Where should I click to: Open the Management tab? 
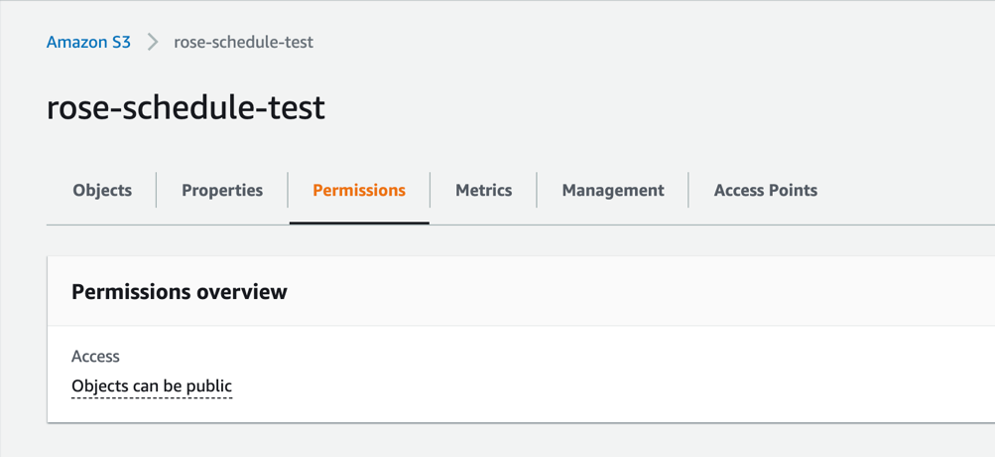pyautogui.click(x=613, y=190)
